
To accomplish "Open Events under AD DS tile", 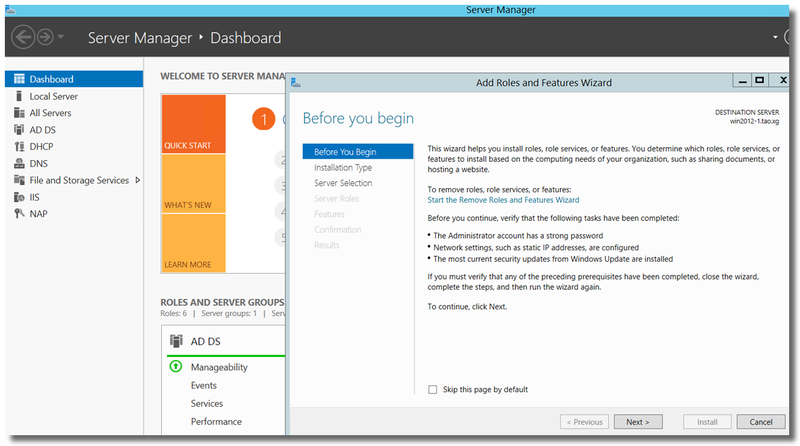I will tap(204, 385).
